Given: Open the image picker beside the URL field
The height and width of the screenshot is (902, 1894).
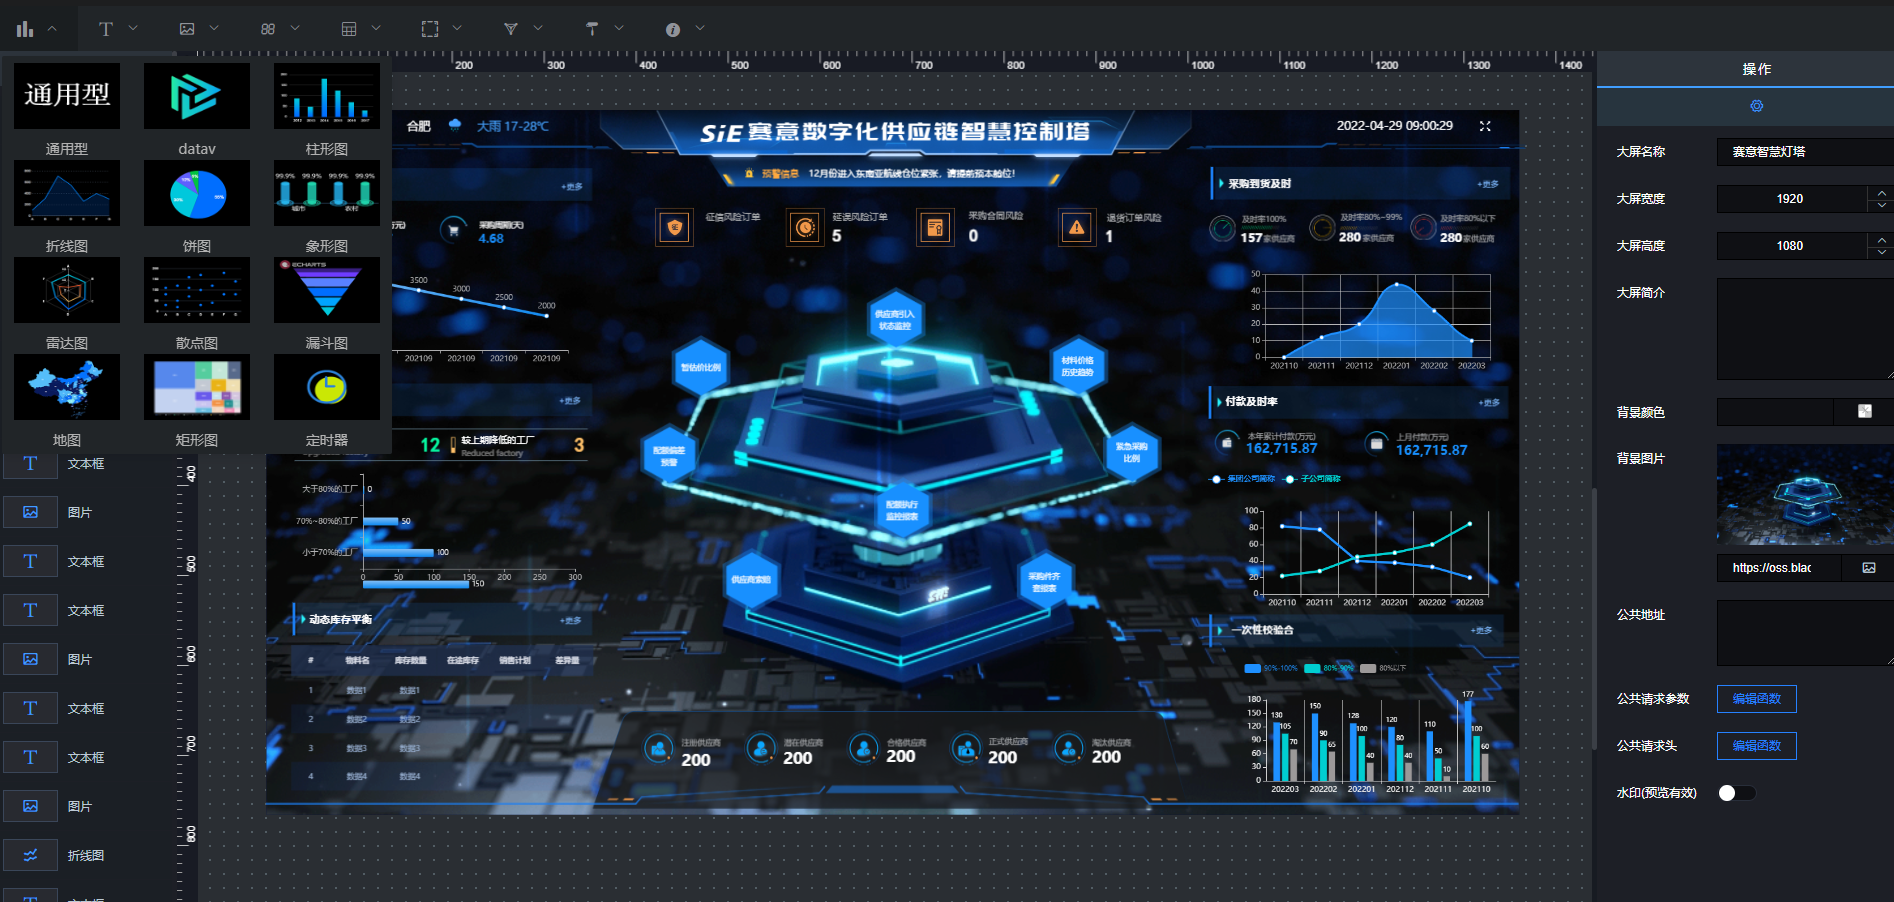Looking at the screenshot, I should (x=1869, y=568).
